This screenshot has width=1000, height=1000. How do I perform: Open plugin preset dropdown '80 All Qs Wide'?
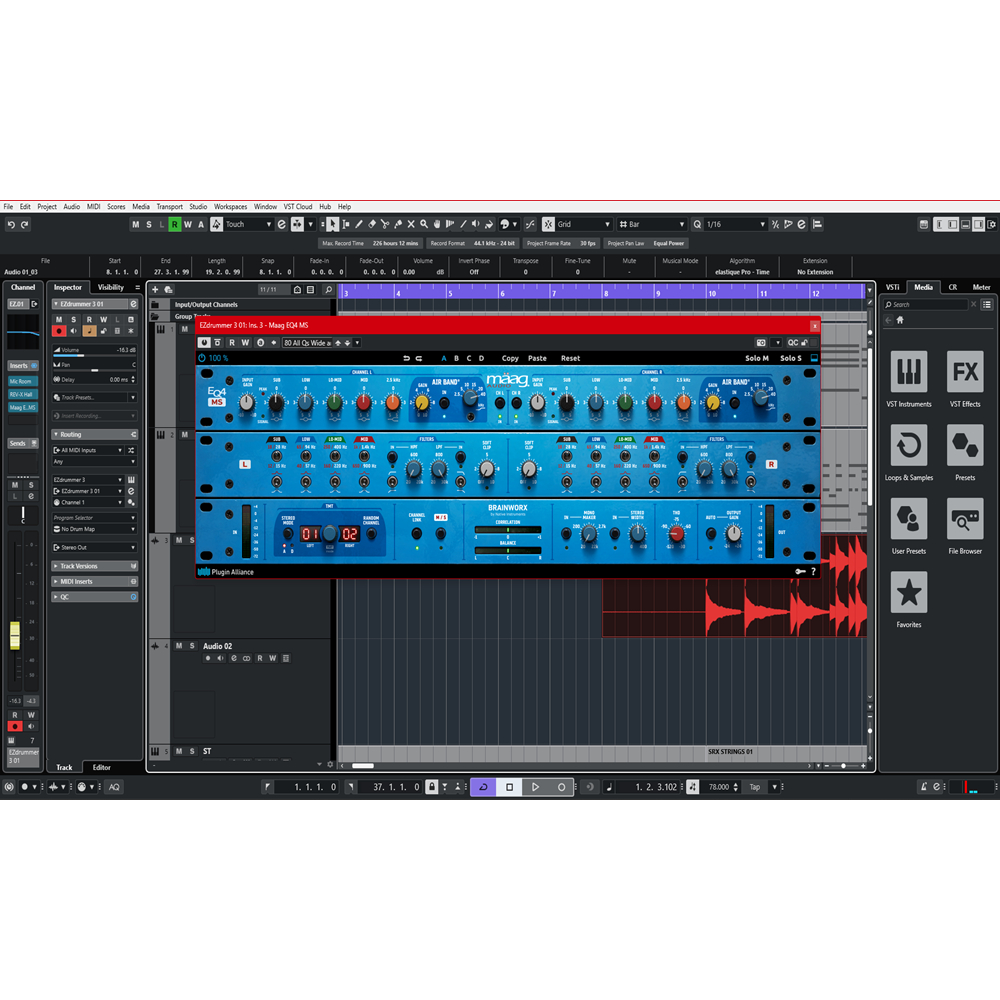pyautogui.click(x=307, y=342)
